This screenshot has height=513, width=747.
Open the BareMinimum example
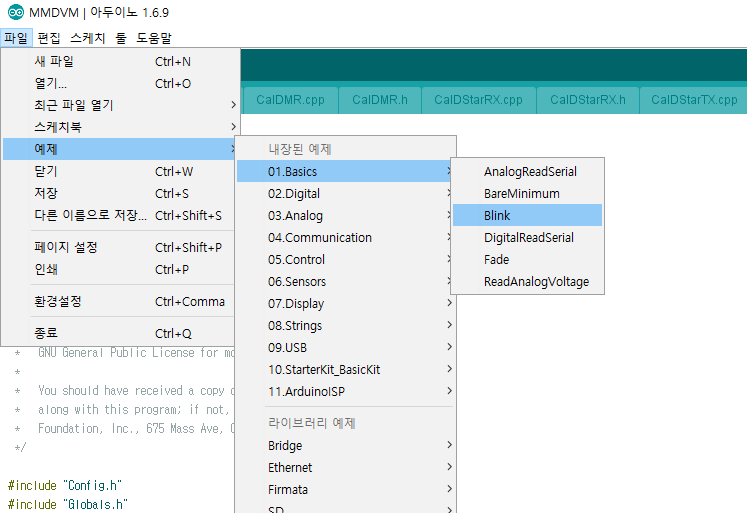pos(527,193)
